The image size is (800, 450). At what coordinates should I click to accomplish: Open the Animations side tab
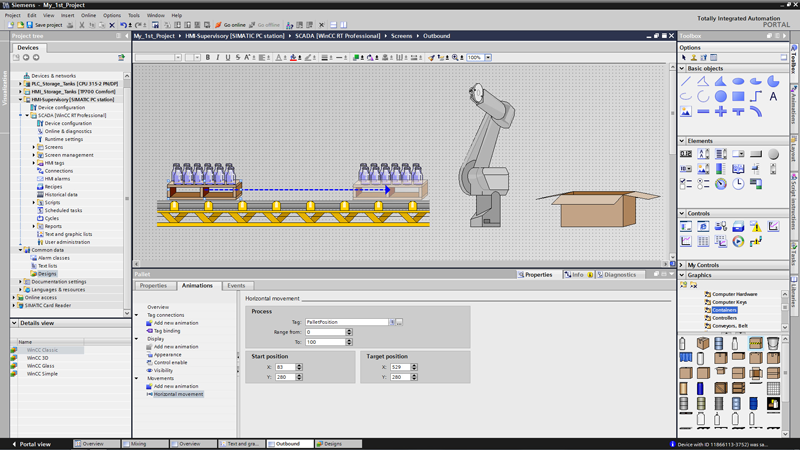pyautogui.click(x=794, y=105)
